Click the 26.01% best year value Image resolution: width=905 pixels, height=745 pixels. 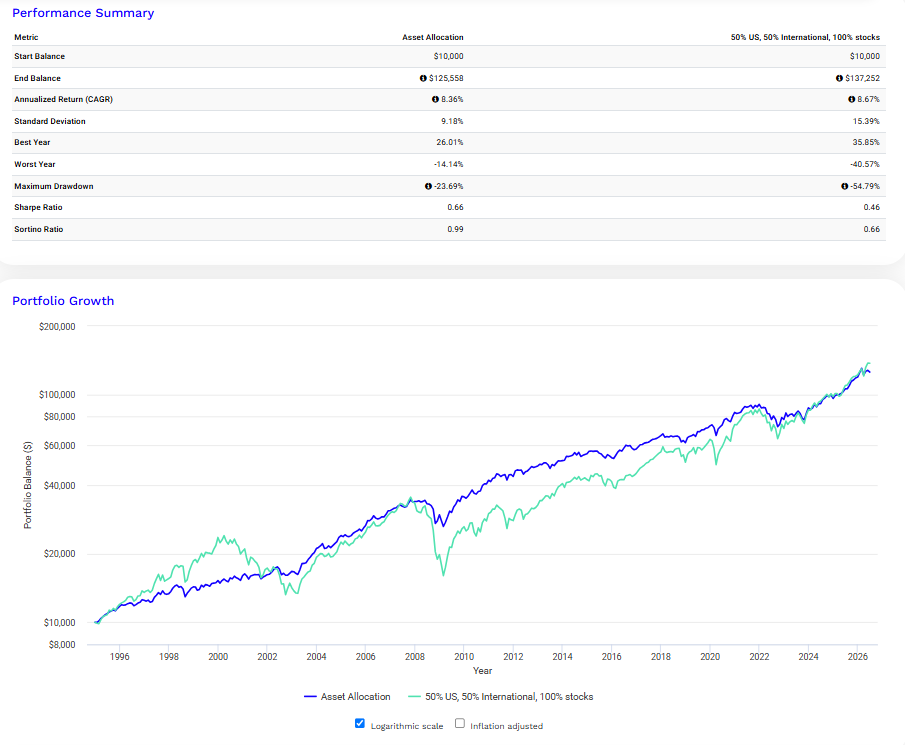[450, 143]
